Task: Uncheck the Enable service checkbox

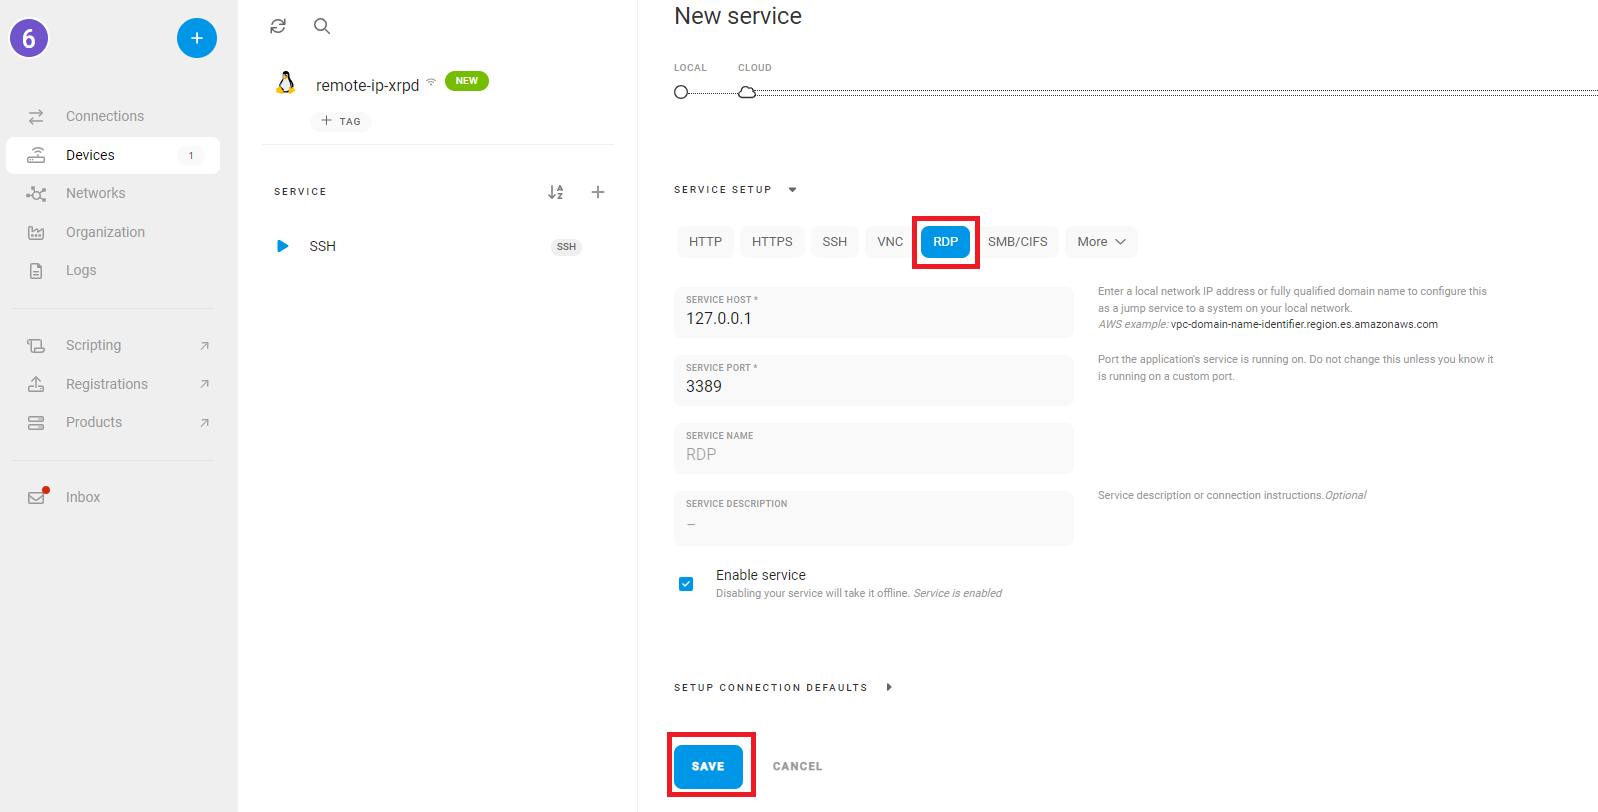Action: click(686, 584)
